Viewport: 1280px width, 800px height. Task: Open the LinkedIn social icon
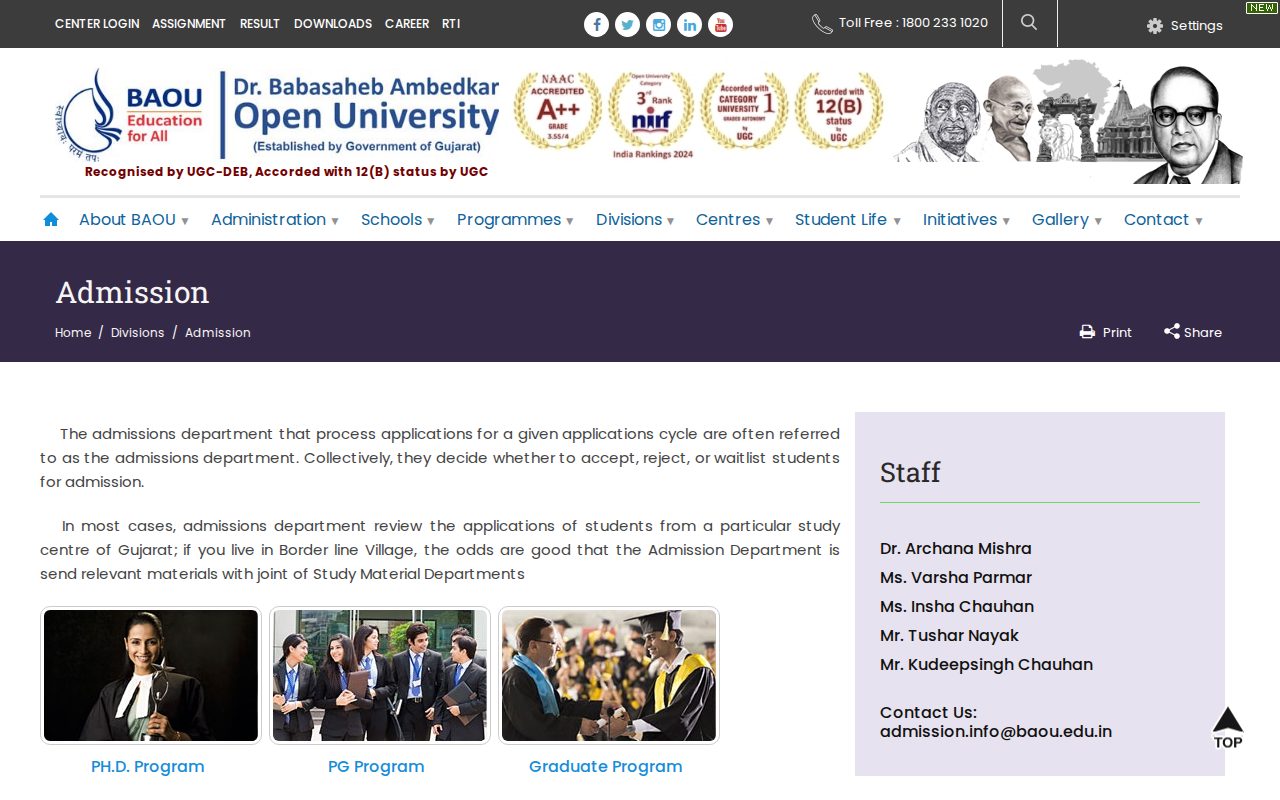[689, 25]
